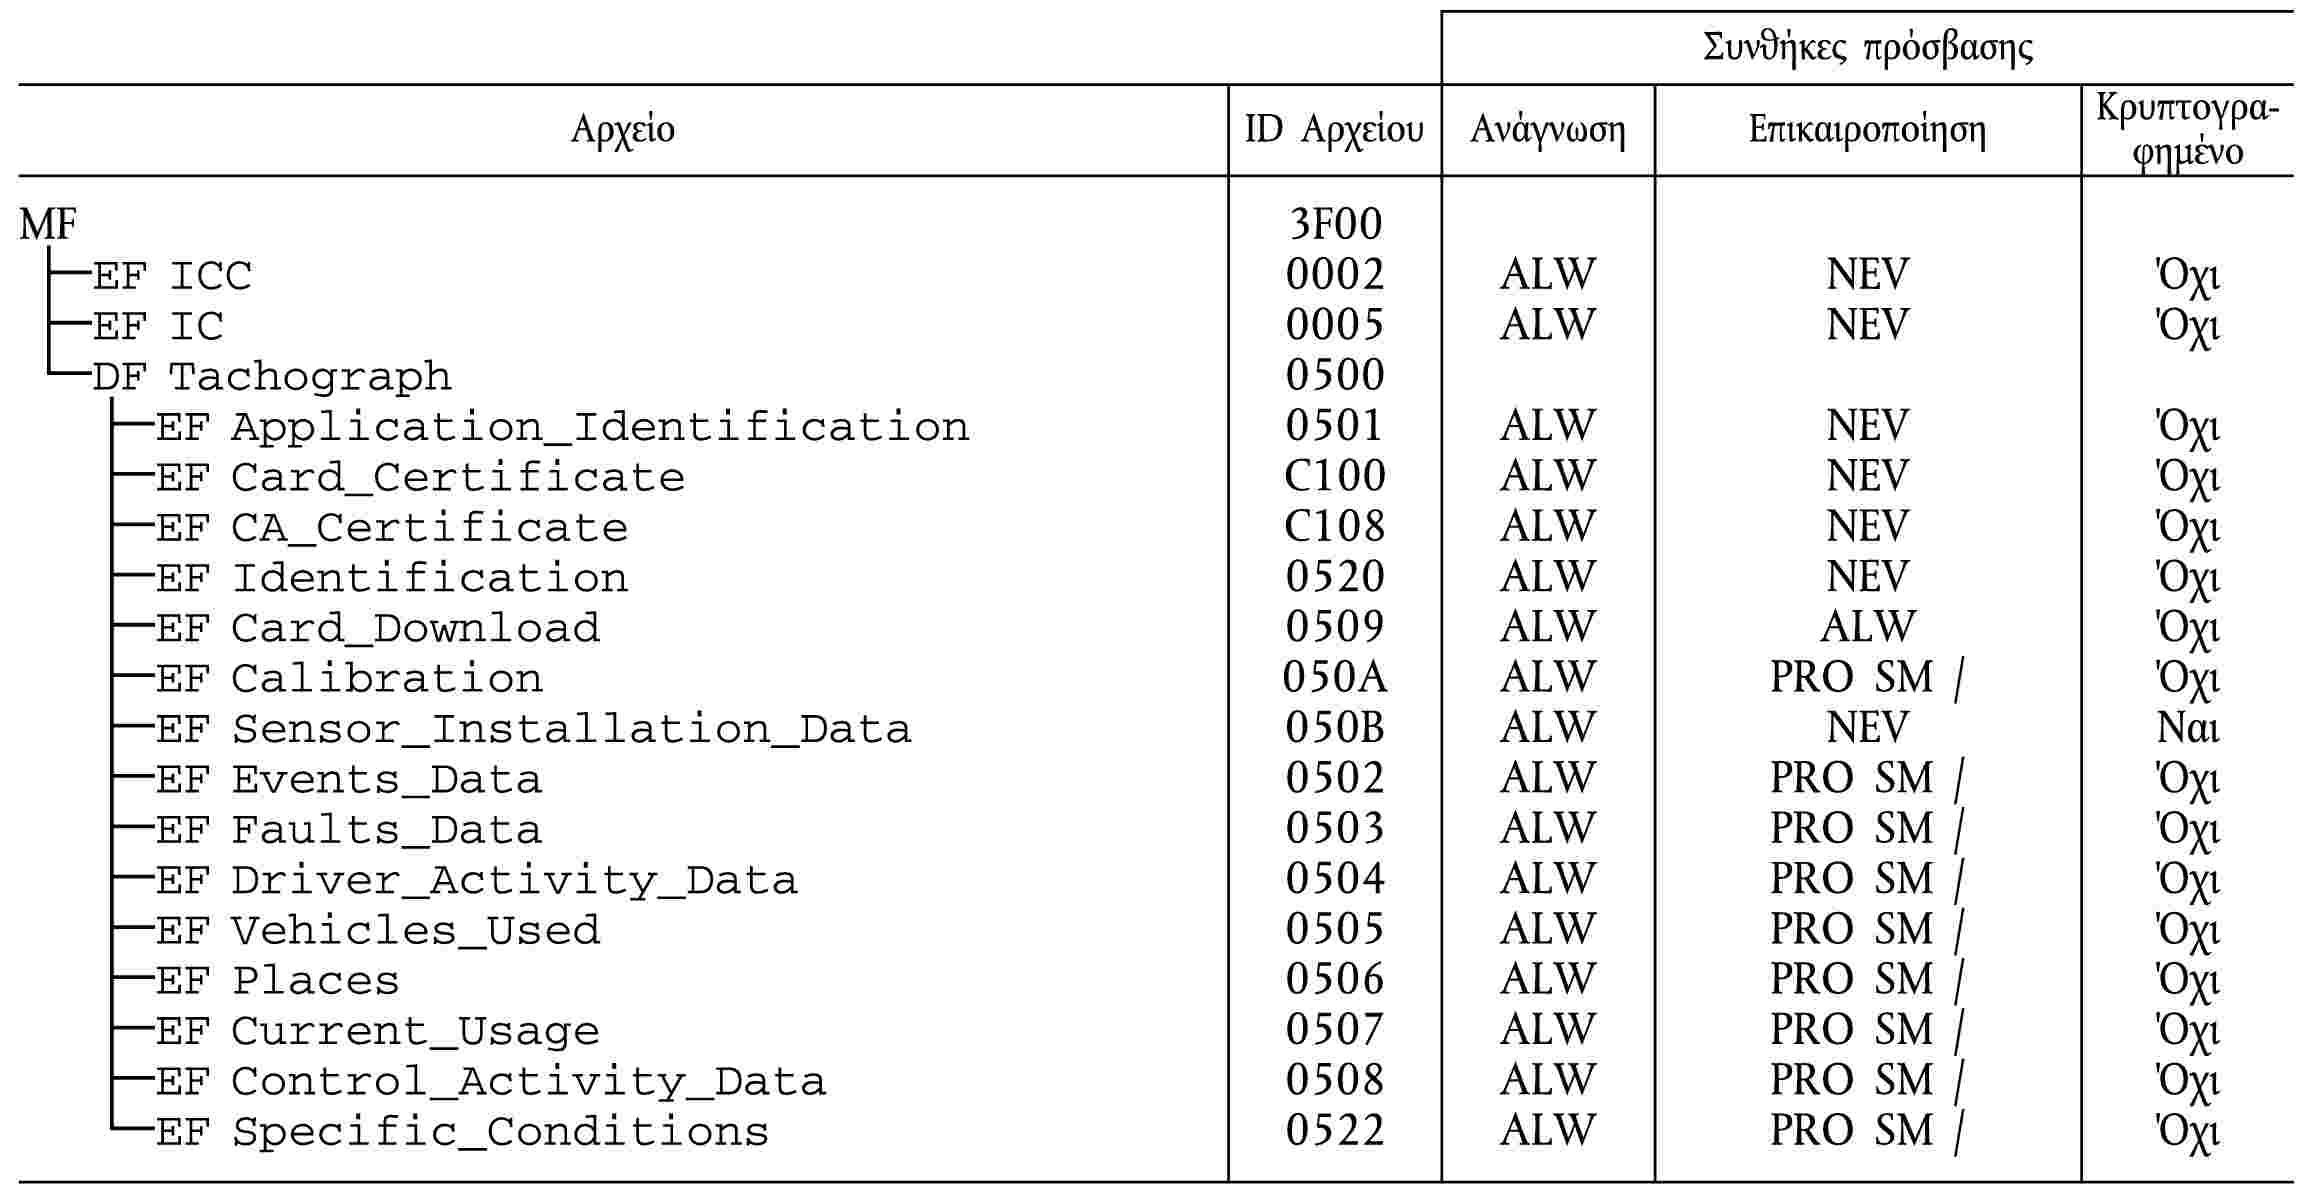Click the Επικαιροποίηση column header
The height and width of the screenshot is (1192, 2305).
coord(1866,130)
